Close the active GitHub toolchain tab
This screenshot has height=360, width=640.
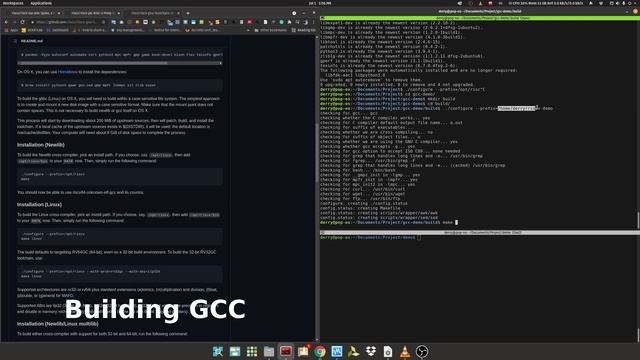pos(177,13)
